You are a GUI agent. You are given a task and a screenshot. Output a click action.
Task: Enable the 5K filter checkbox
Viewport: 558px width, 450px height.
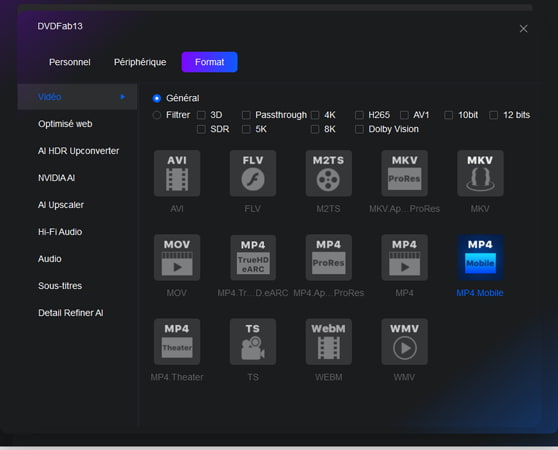click(246, 129)
